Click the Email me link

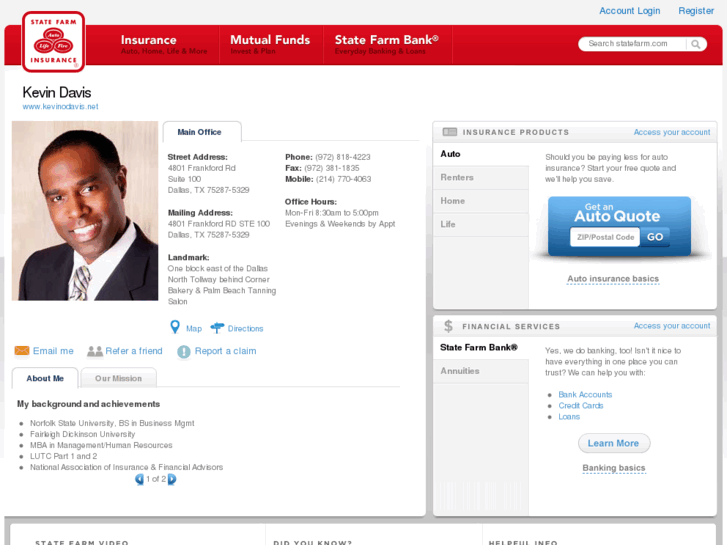click(53, 351)
